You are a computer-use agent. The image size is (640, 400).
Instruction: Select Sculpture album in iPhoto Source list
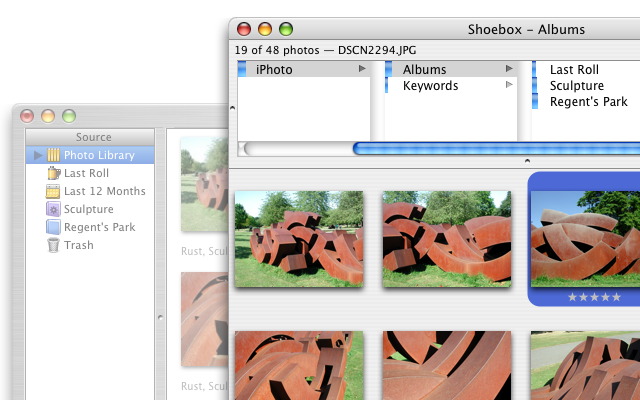click(x=90, y=209)
